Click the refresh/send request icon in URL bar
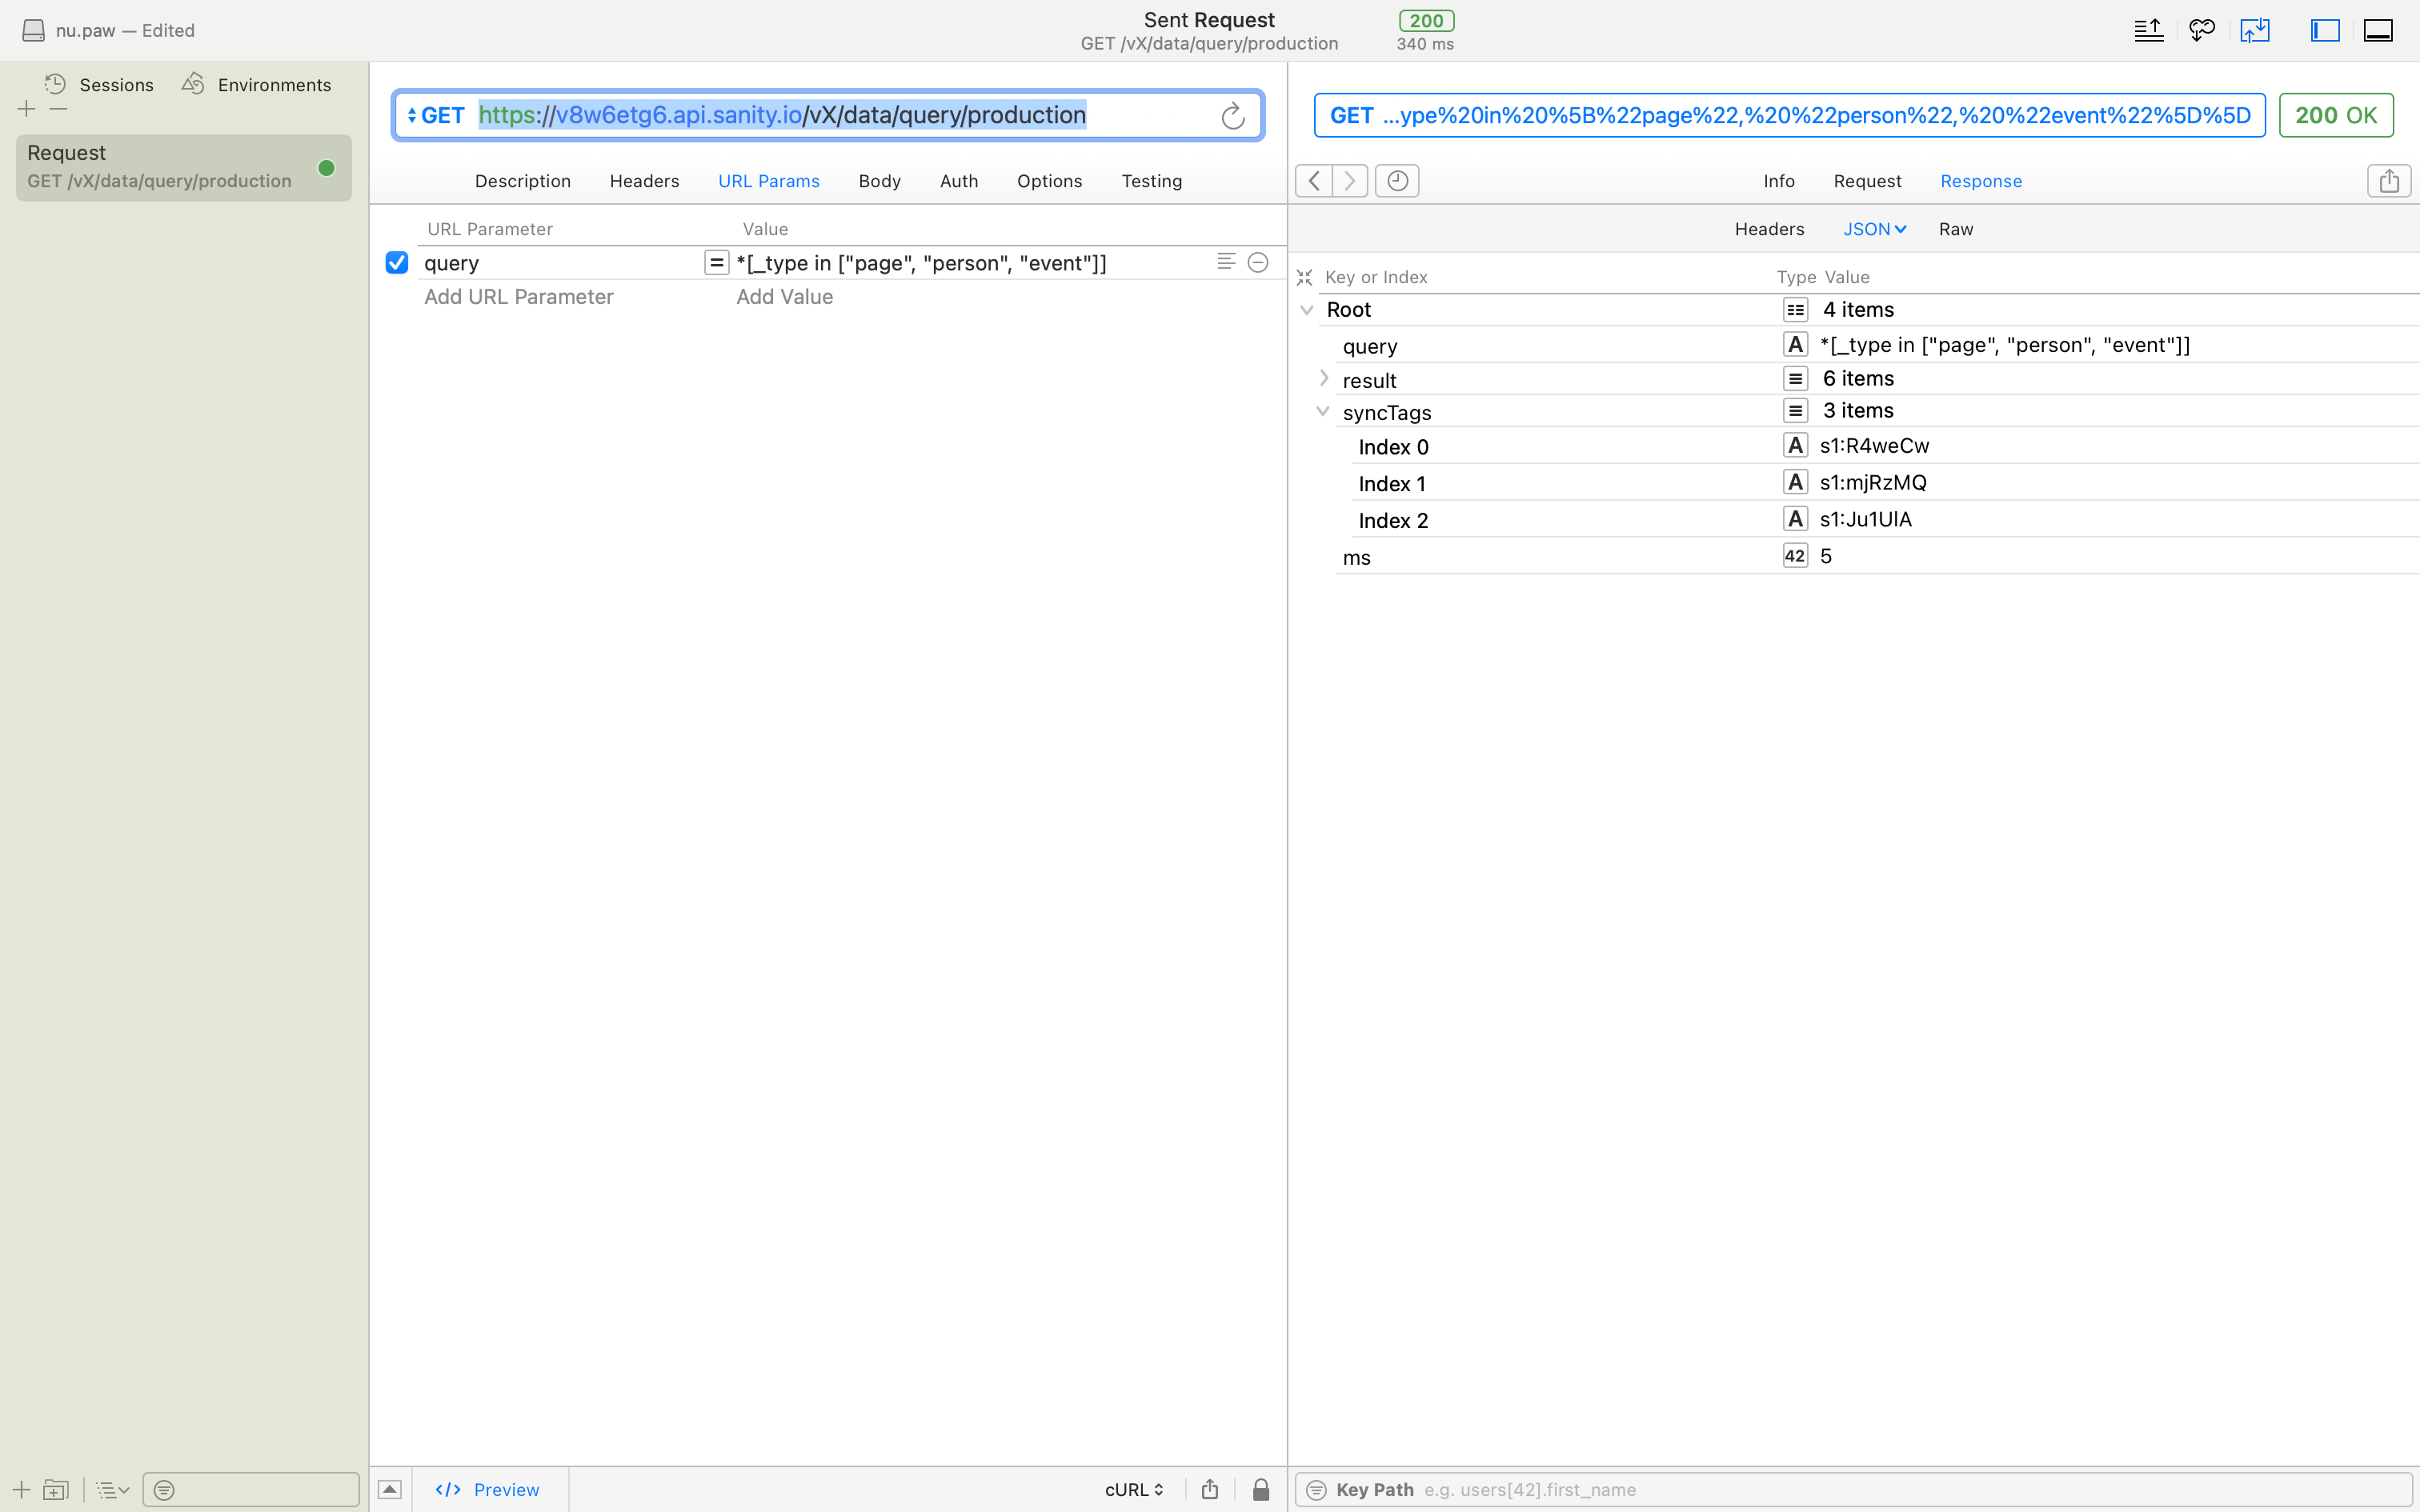 click(x=1232, y=116)
